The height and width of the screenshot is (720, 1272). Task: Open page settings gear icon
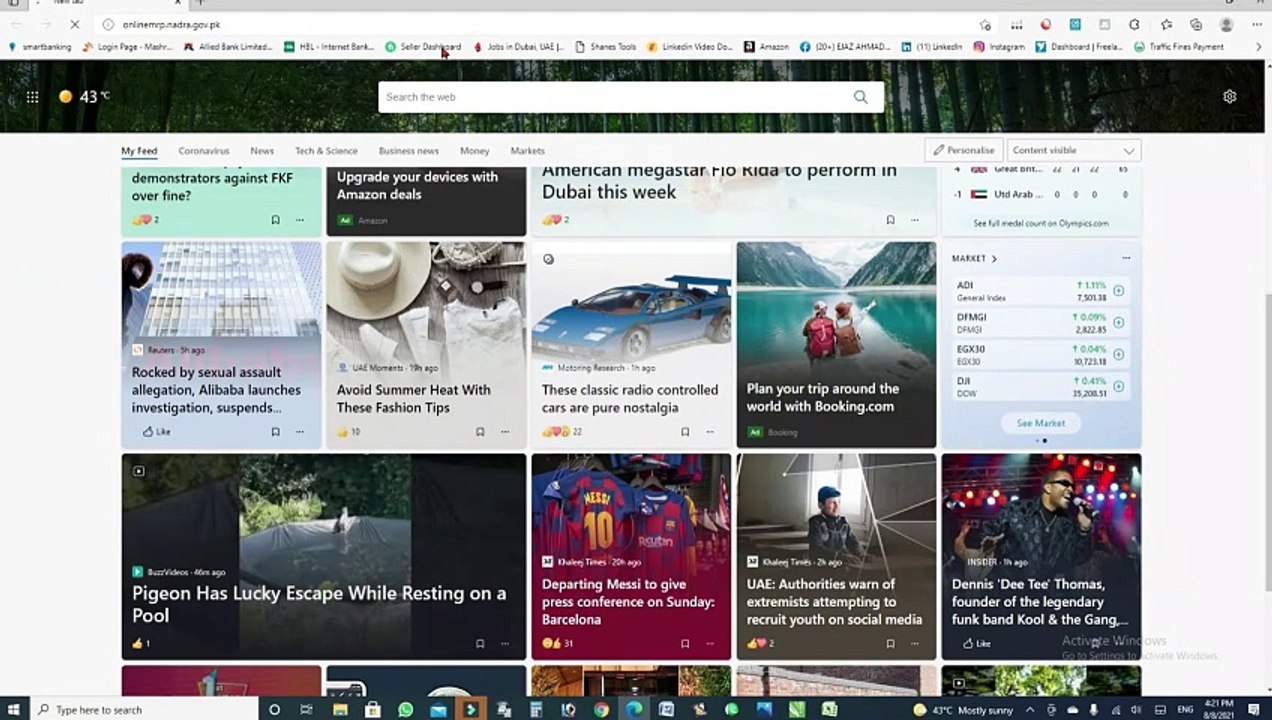pyautogui.click(x=1229, y=97)
